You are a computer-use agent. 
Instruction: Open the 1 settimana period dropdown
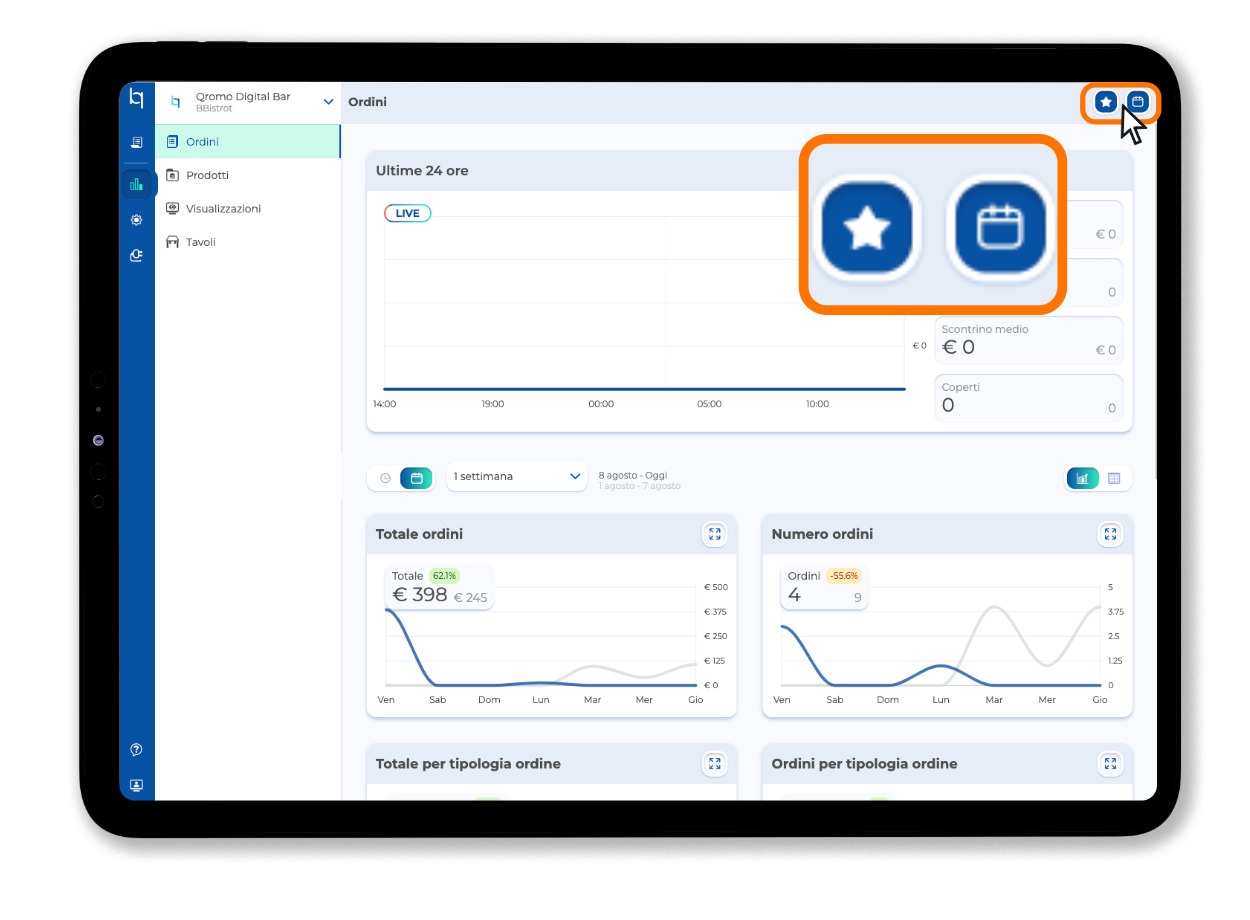pos(517,477)
